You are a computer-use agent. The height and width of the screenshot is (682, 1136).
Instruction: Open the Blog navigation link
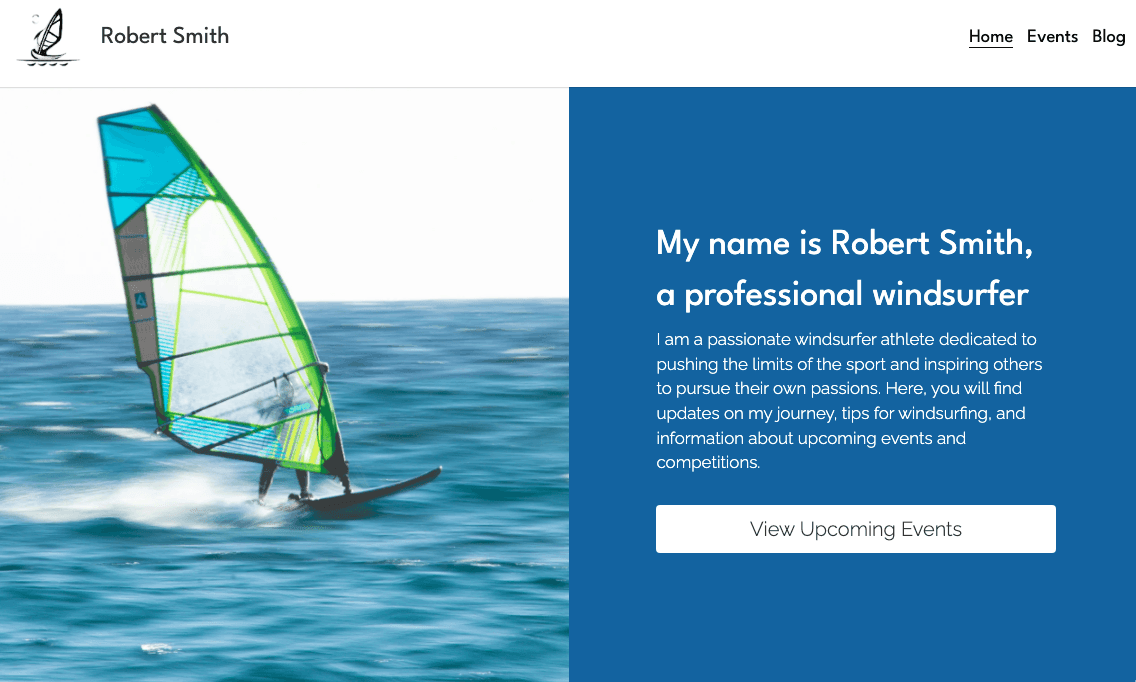(1108, 37)
